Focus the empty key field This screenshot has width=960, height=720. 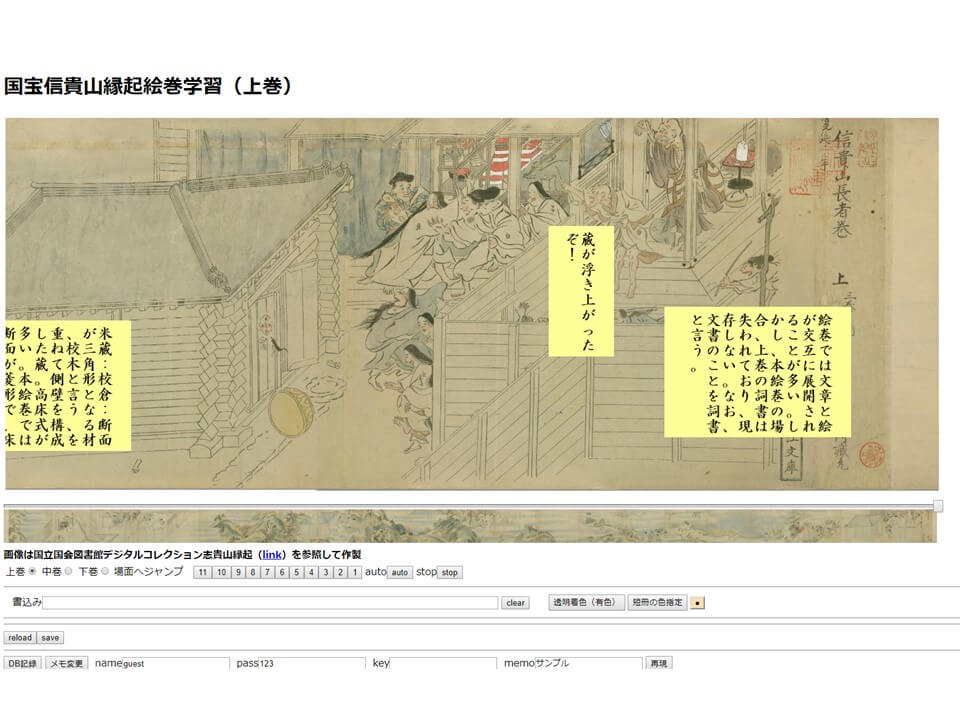443,664
